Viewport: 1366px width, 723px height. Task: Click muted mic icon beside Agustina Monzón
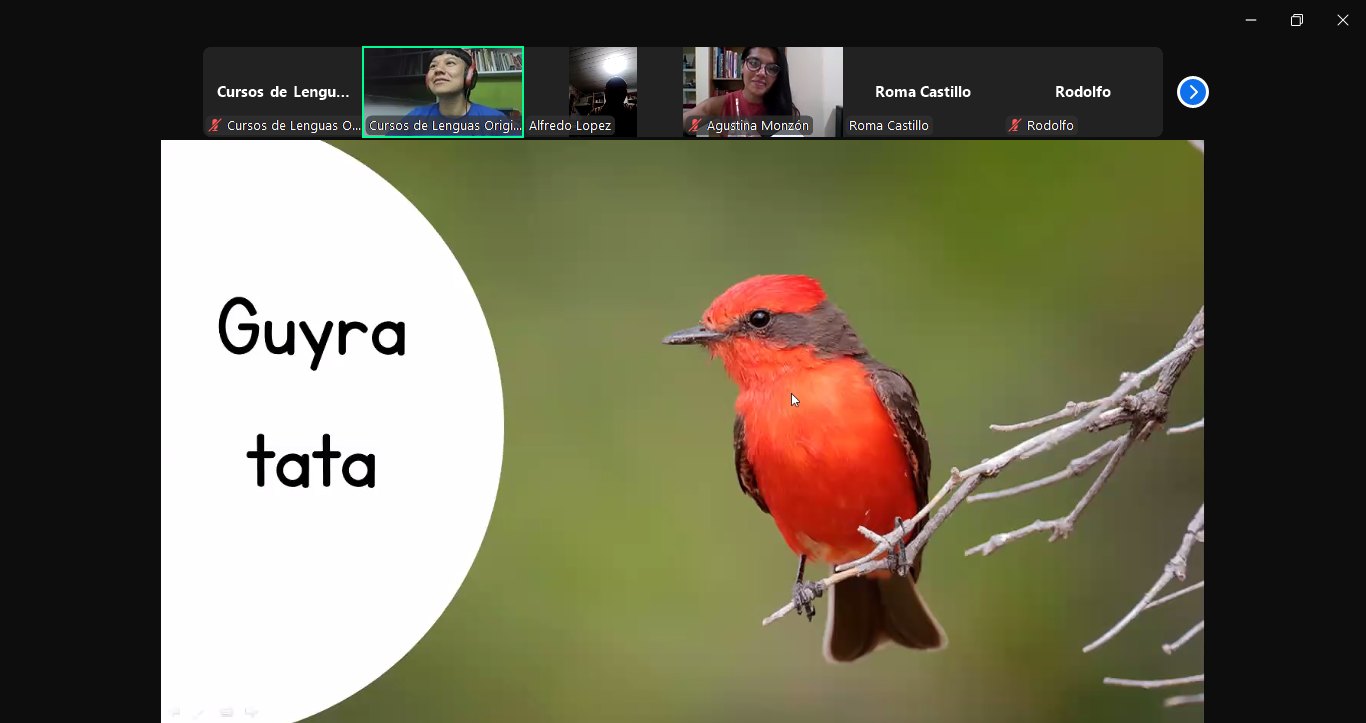click(x=695, y=126)
